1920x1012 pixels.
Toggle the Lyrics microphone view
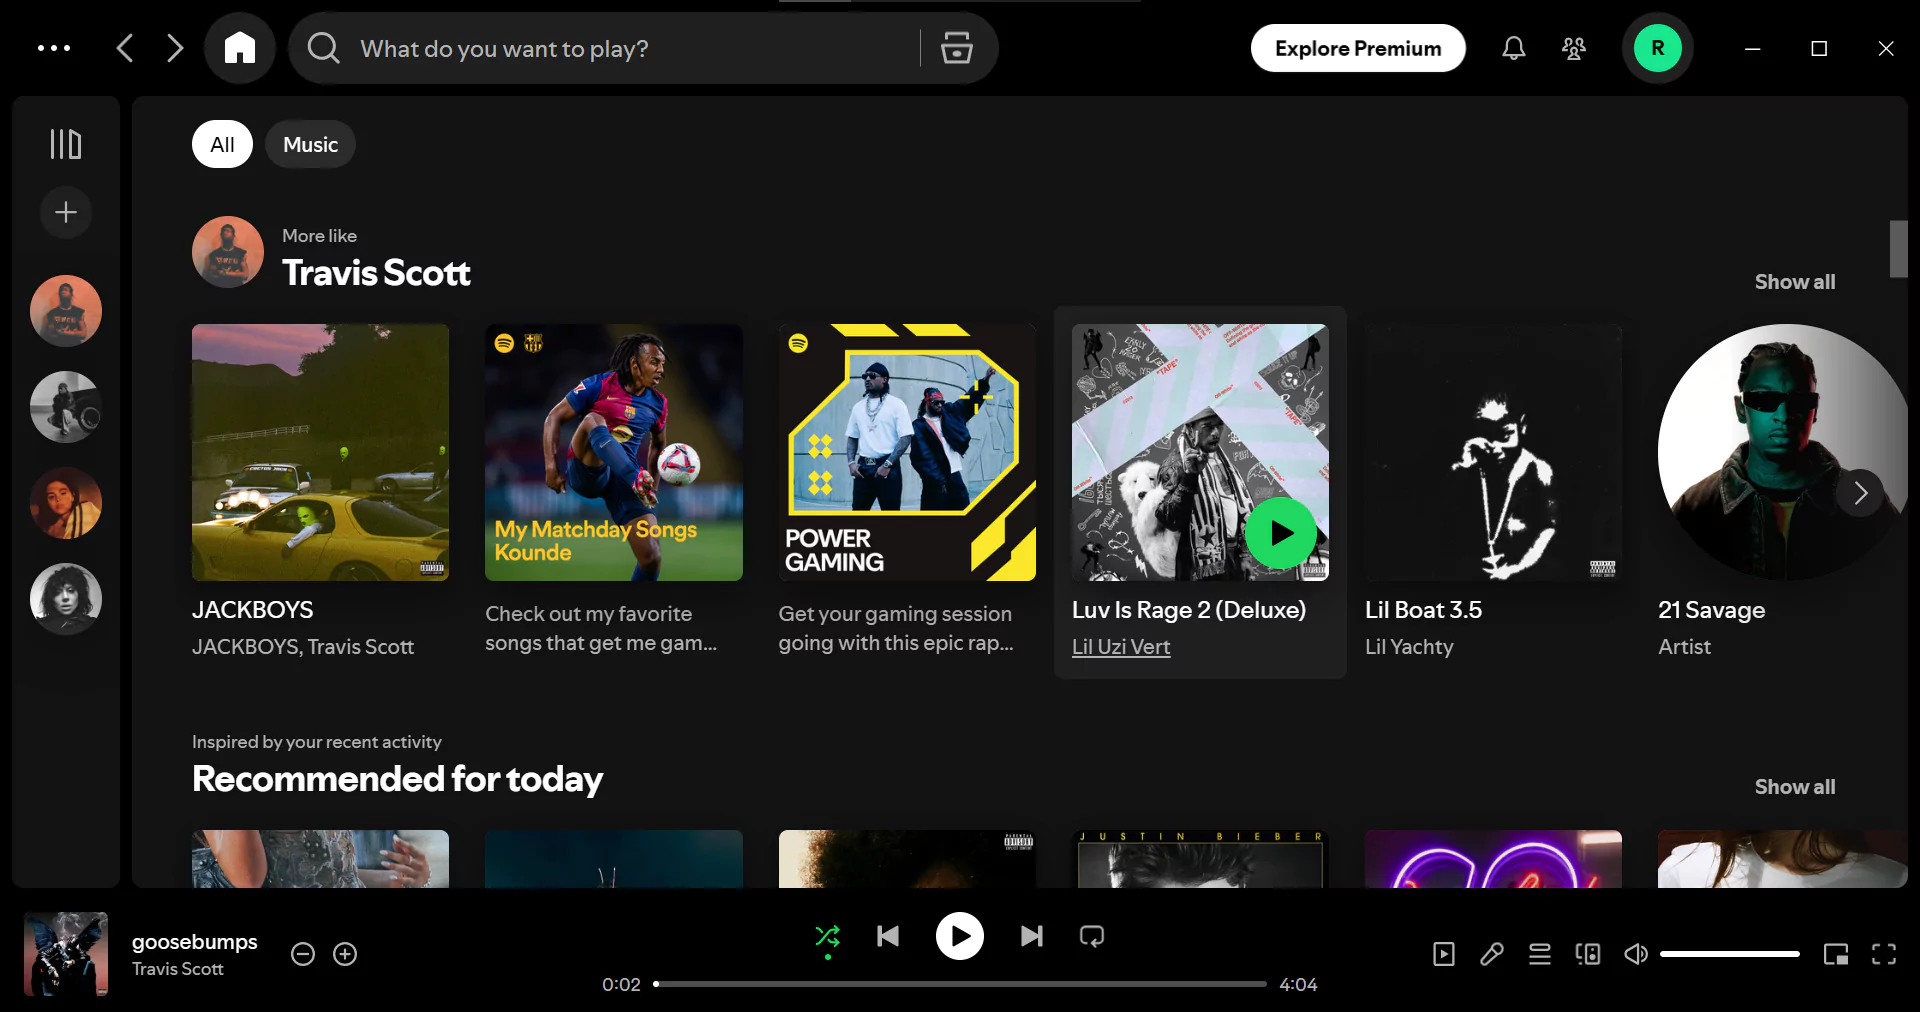pyautogui.click(x=1492, y=954)
